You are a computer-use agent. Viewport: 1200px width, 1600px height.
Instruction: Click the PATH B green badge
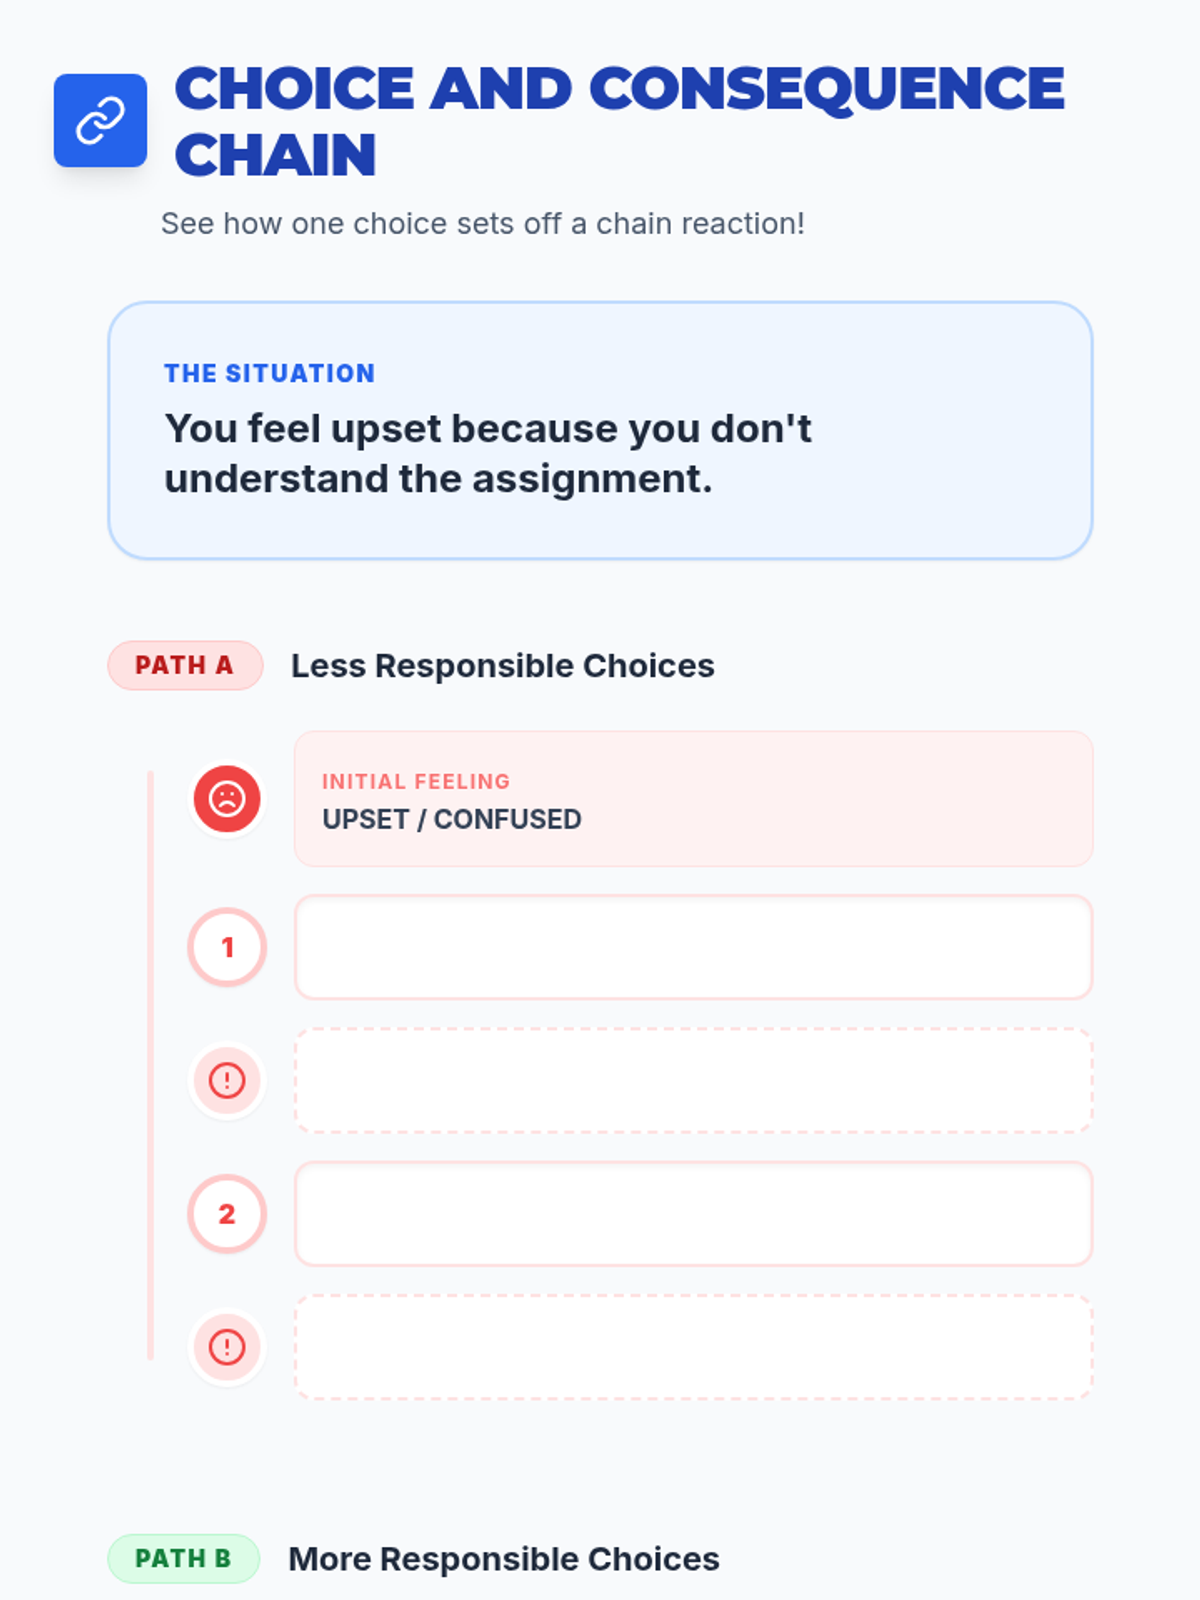(183, 1558)
